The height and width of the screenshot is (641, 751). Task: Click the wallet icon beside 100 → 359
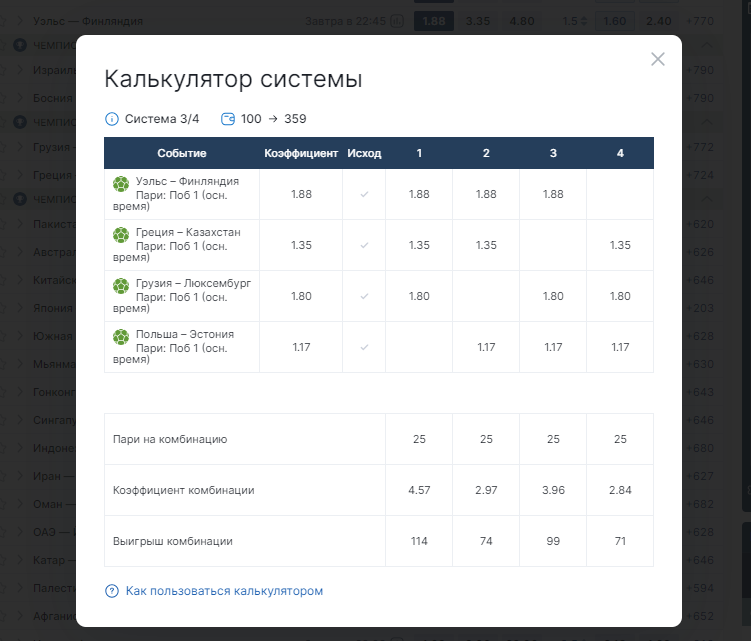coord(228,119)
